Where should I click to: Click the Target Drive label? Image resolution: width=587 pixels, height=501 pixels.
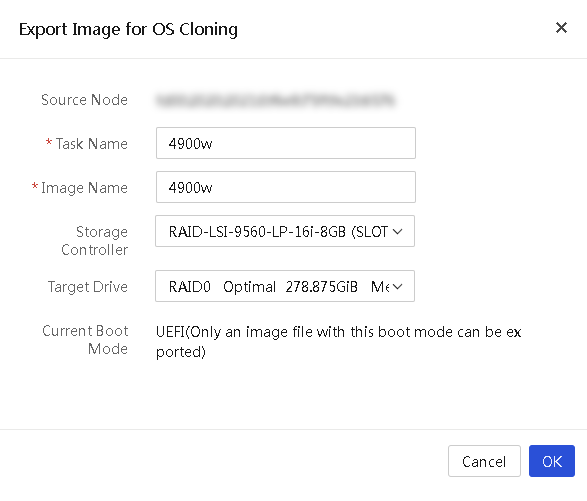88,287
